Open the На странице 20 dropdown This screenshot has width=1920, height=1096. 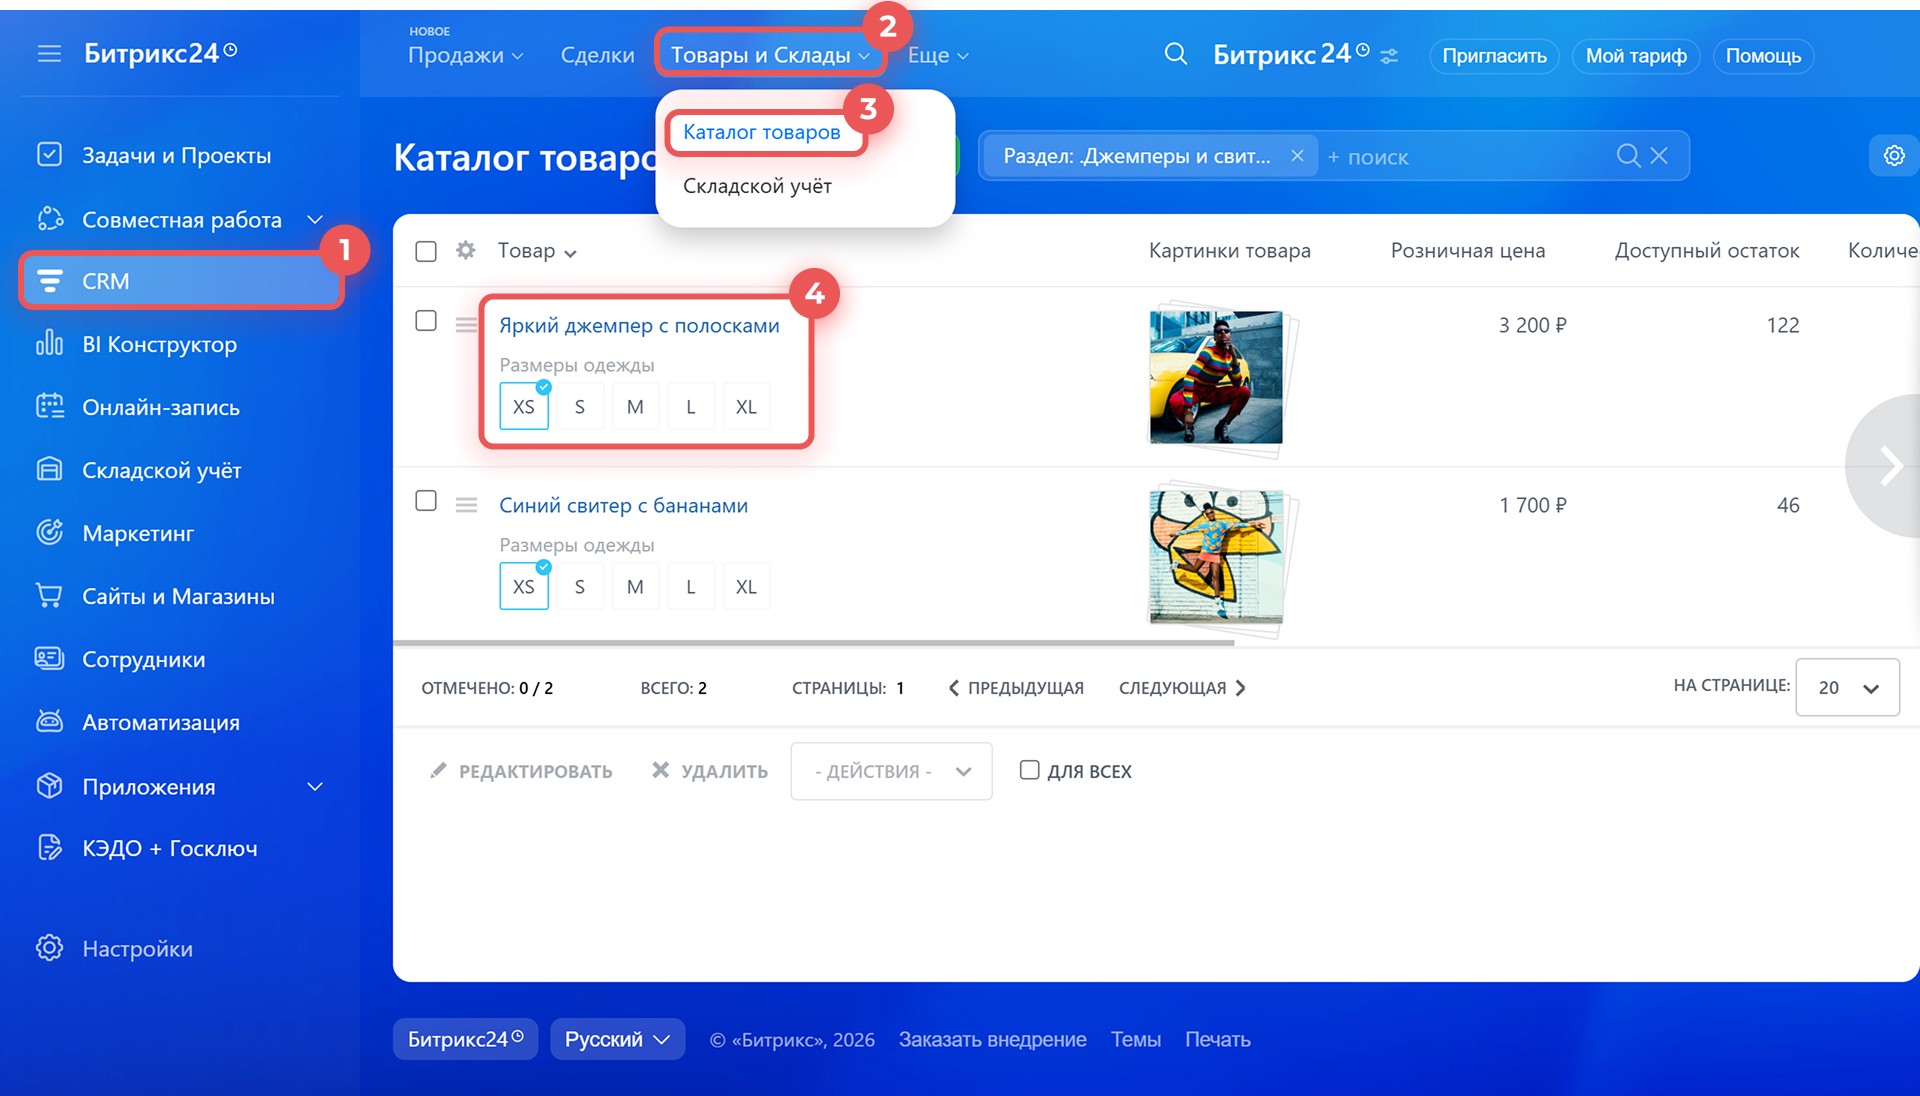1847,687
